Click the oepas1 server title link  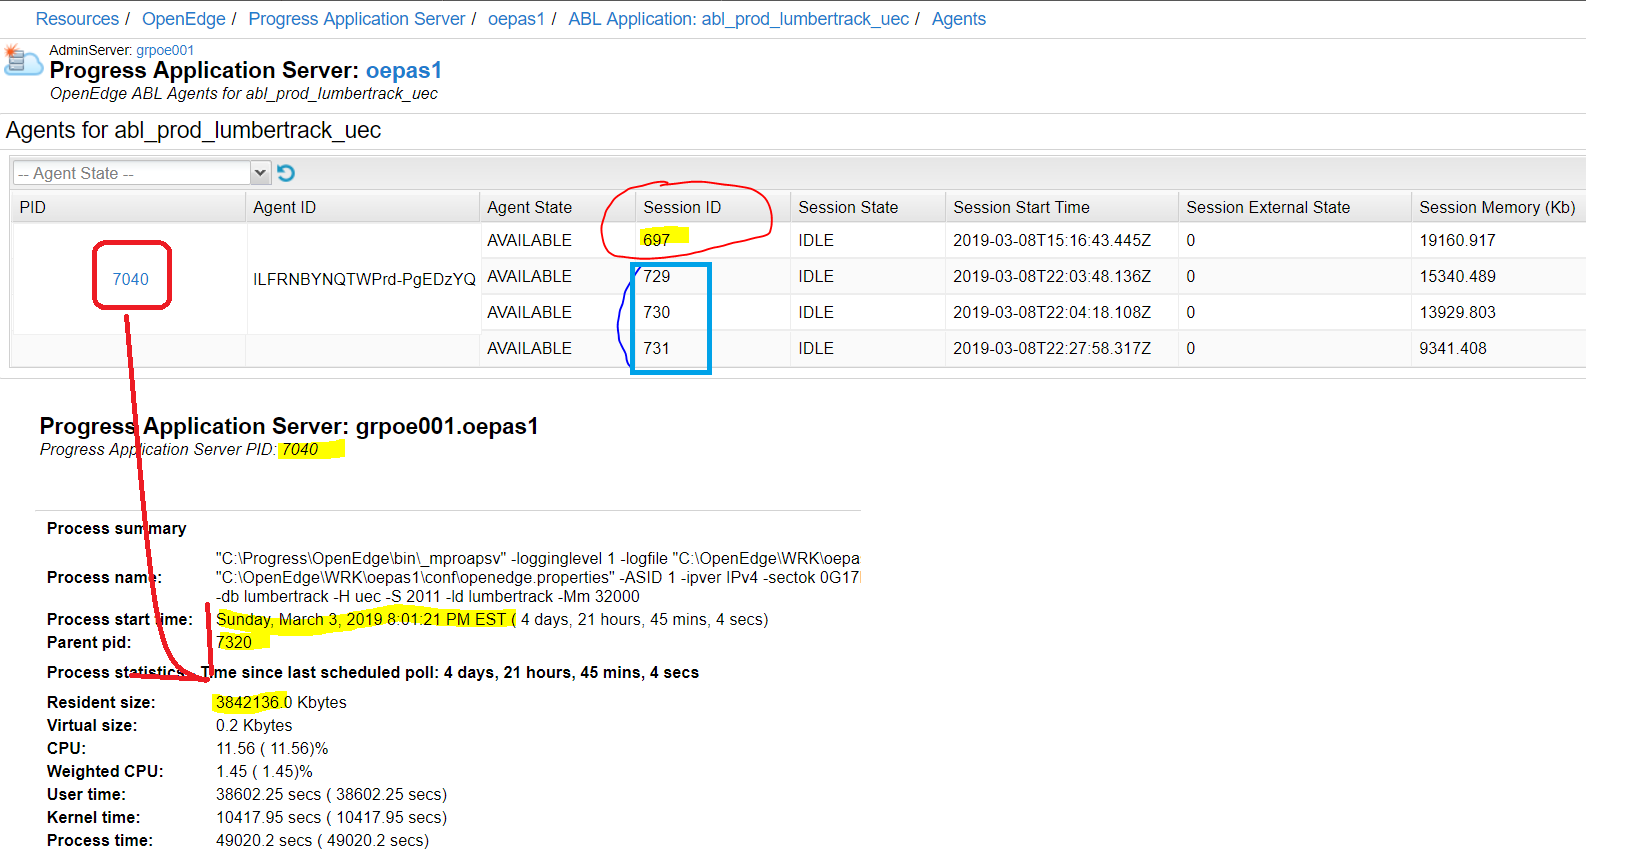(x=403, y=70)
